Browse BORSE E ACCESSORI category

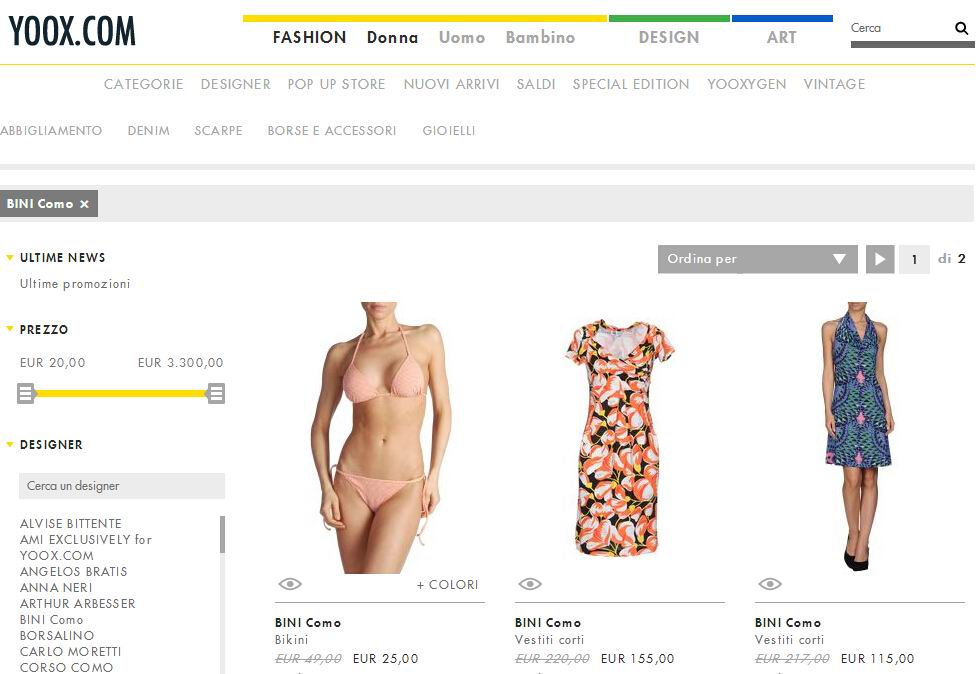pos(332,131)
